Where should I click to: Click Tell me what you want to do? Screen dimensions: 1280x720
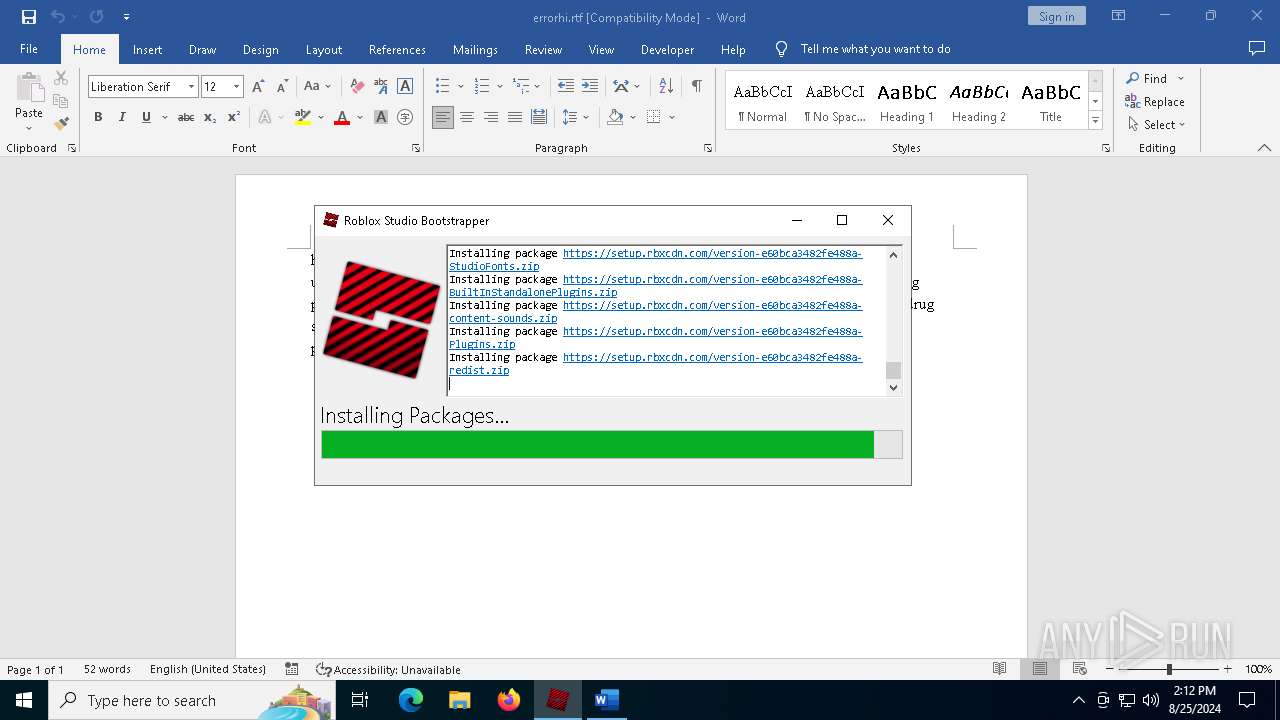click(x=875, y=49)
